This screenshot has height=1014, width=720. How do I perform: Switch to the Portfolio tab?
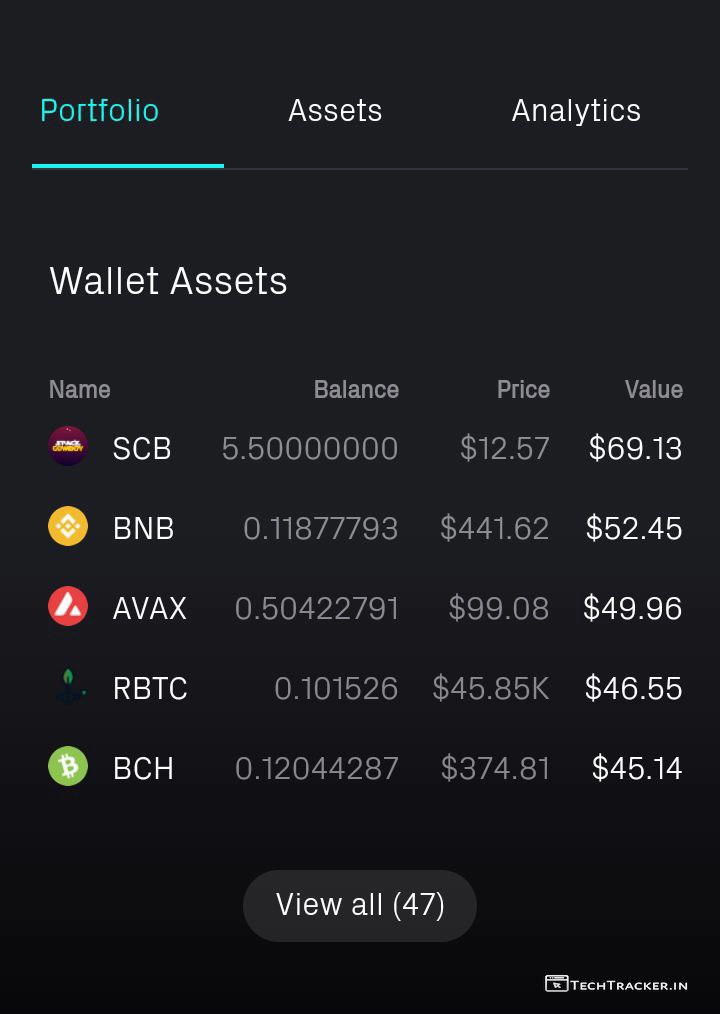[x=99, y=111]
